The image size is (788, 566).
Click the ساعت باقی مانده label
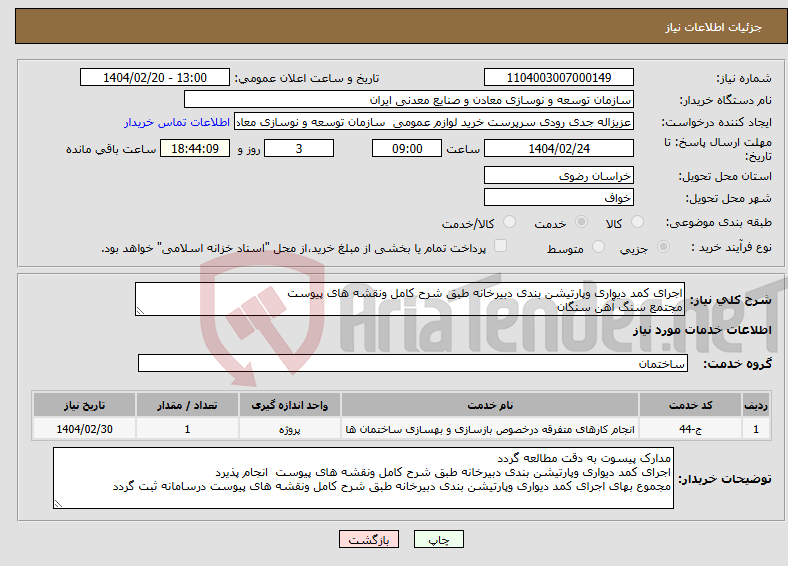coord(111,149)
